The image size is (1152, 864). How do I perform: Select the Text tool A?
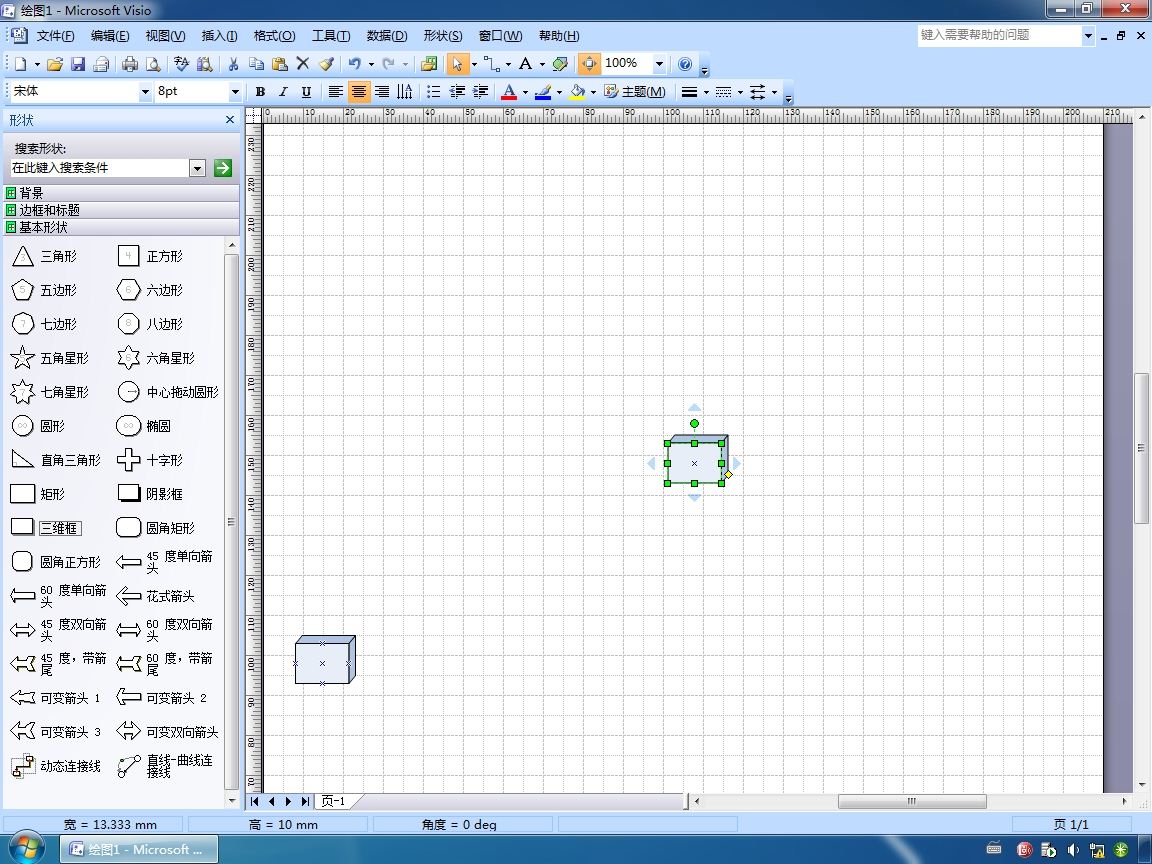point(525,64)
